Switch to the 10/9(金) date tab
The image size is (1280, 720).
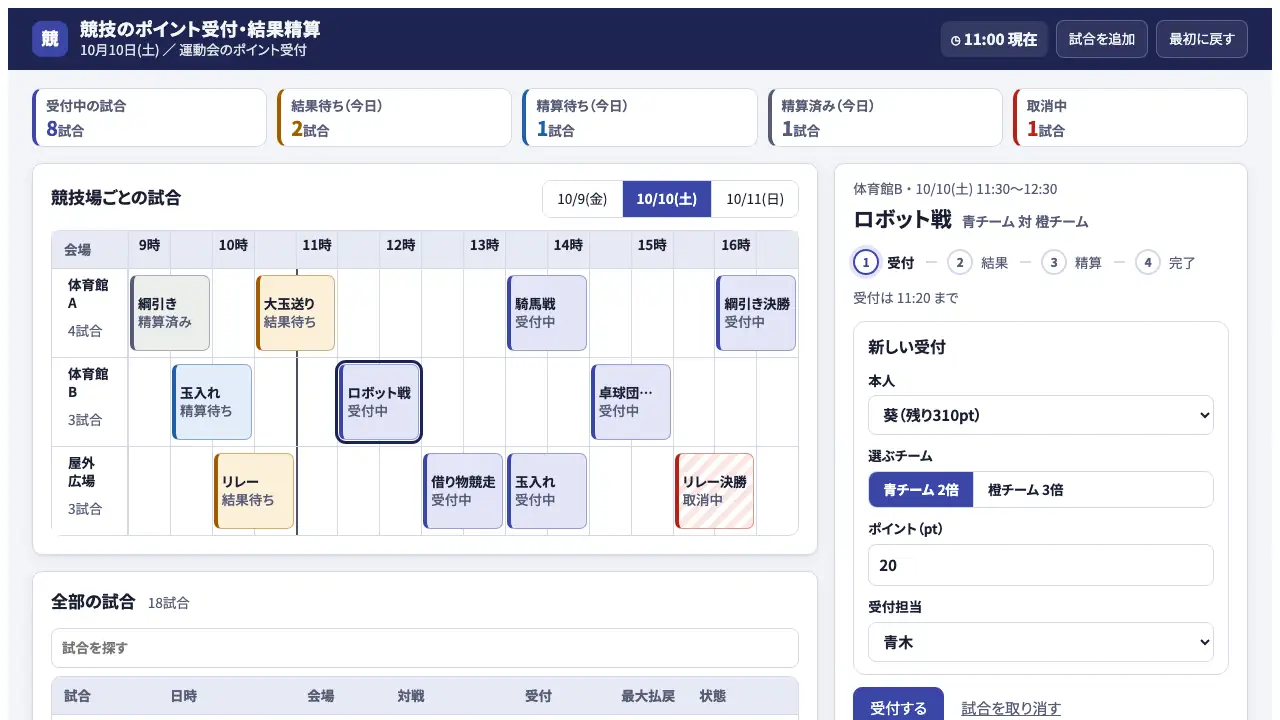[x=582, y=199]
